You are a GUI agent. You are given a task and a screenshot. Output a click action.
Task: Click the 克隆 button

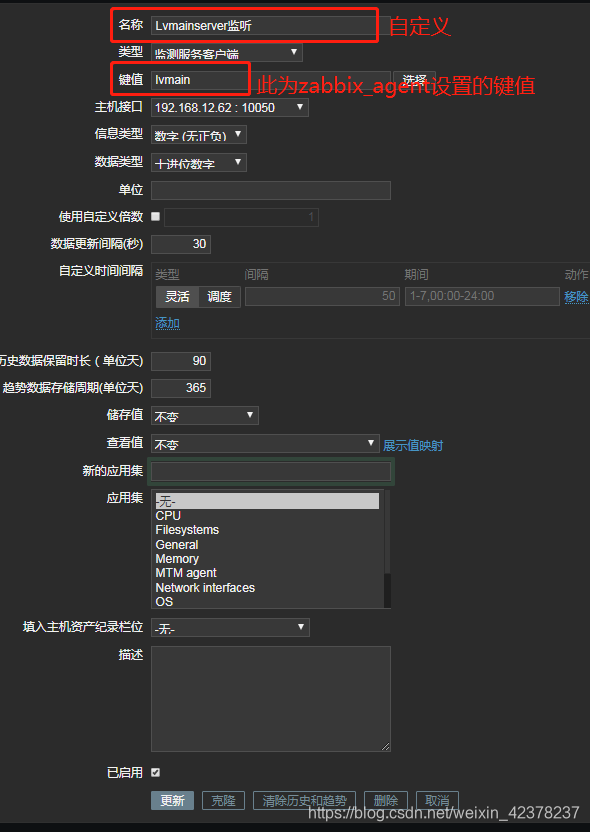pos(223,801)
